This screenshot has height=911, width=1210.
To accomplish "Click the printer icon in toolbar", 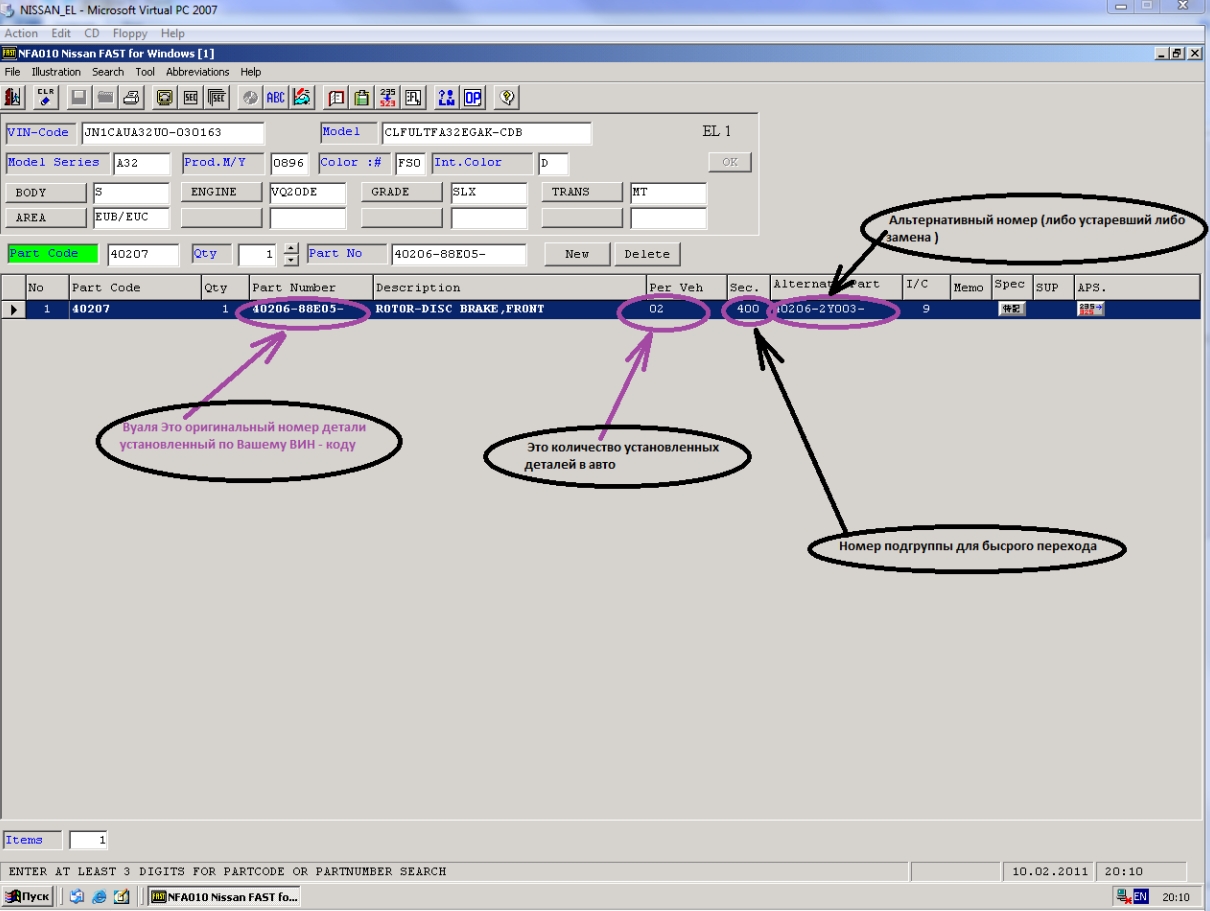I will (130, 97).
